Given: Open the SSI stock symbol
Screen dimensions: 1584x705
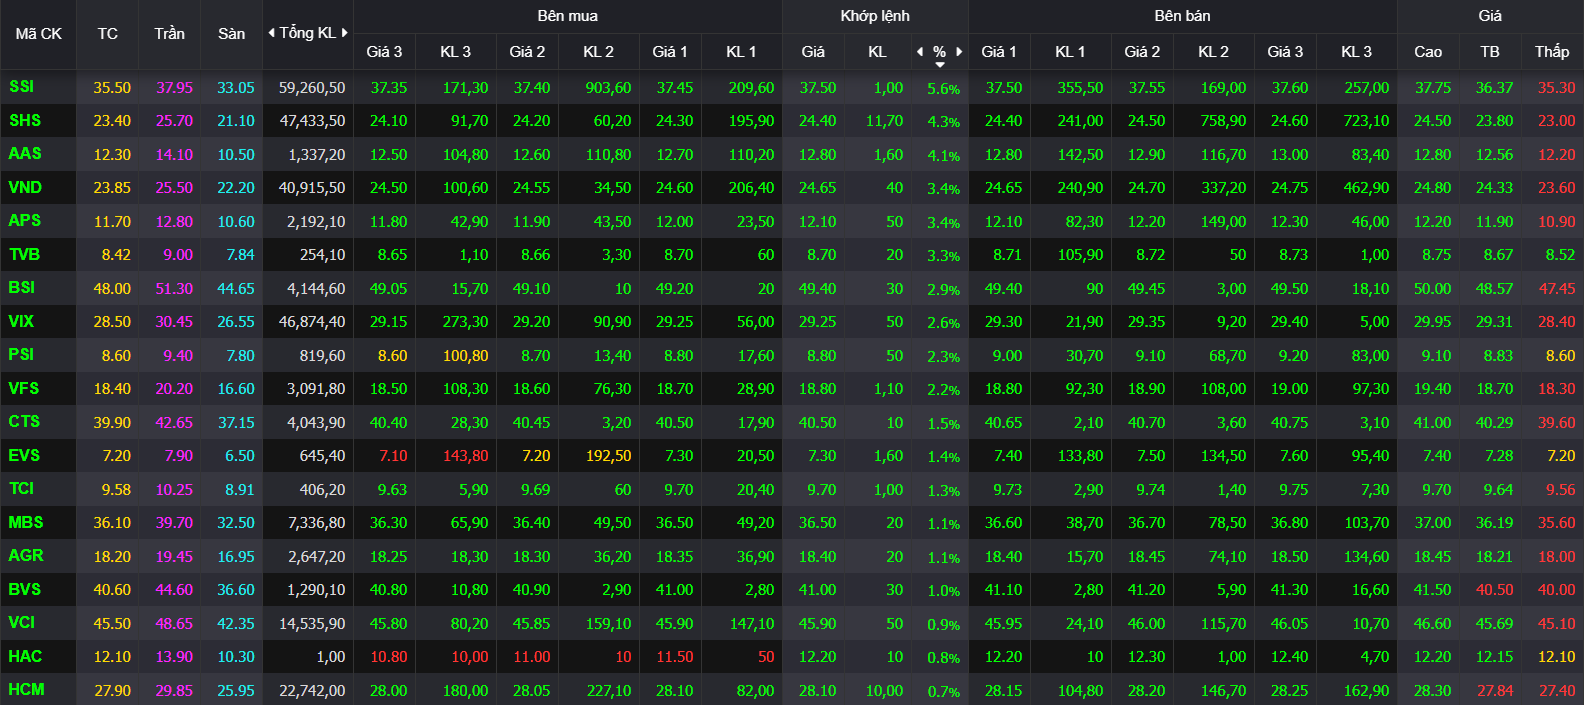Looking at the screenshot, I should pos(21,87).
